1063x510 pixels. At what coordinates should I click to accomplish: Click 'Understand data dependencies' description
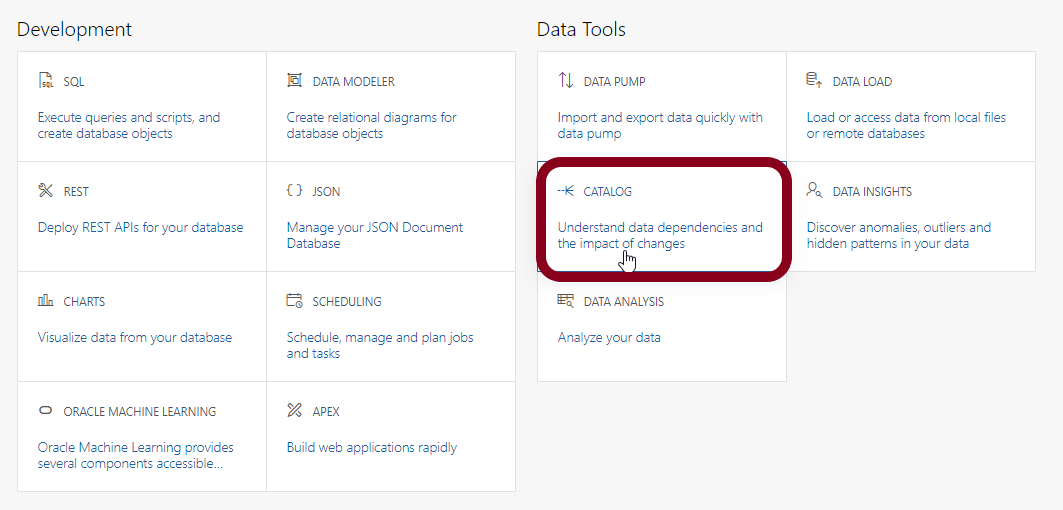(x=660, y=235)
